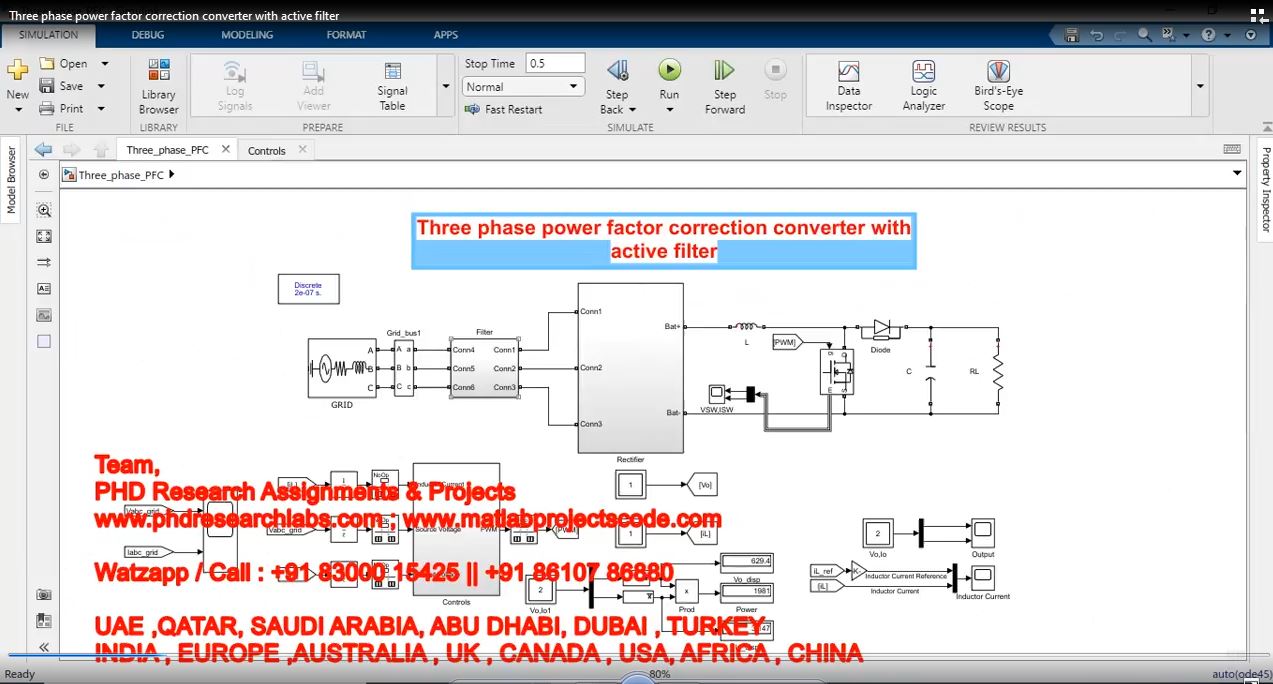The width and height of the screenshot is (1273, 684).
Task: Close the Three_phase_PFC tab
Action: click(226, 149)
